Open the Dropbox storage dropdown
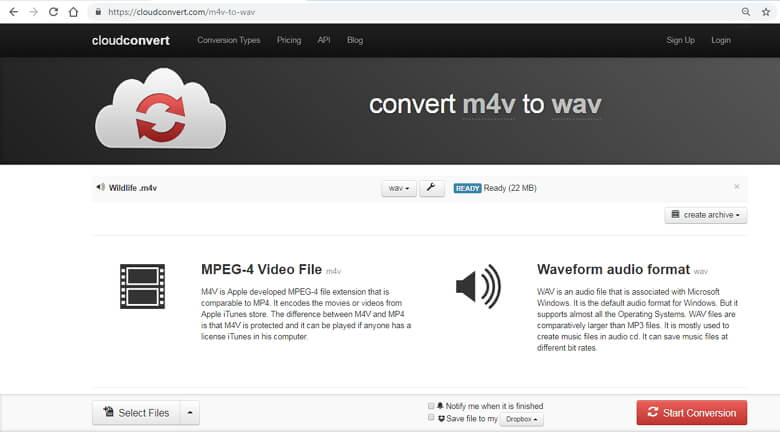 (x=521, y=419)
